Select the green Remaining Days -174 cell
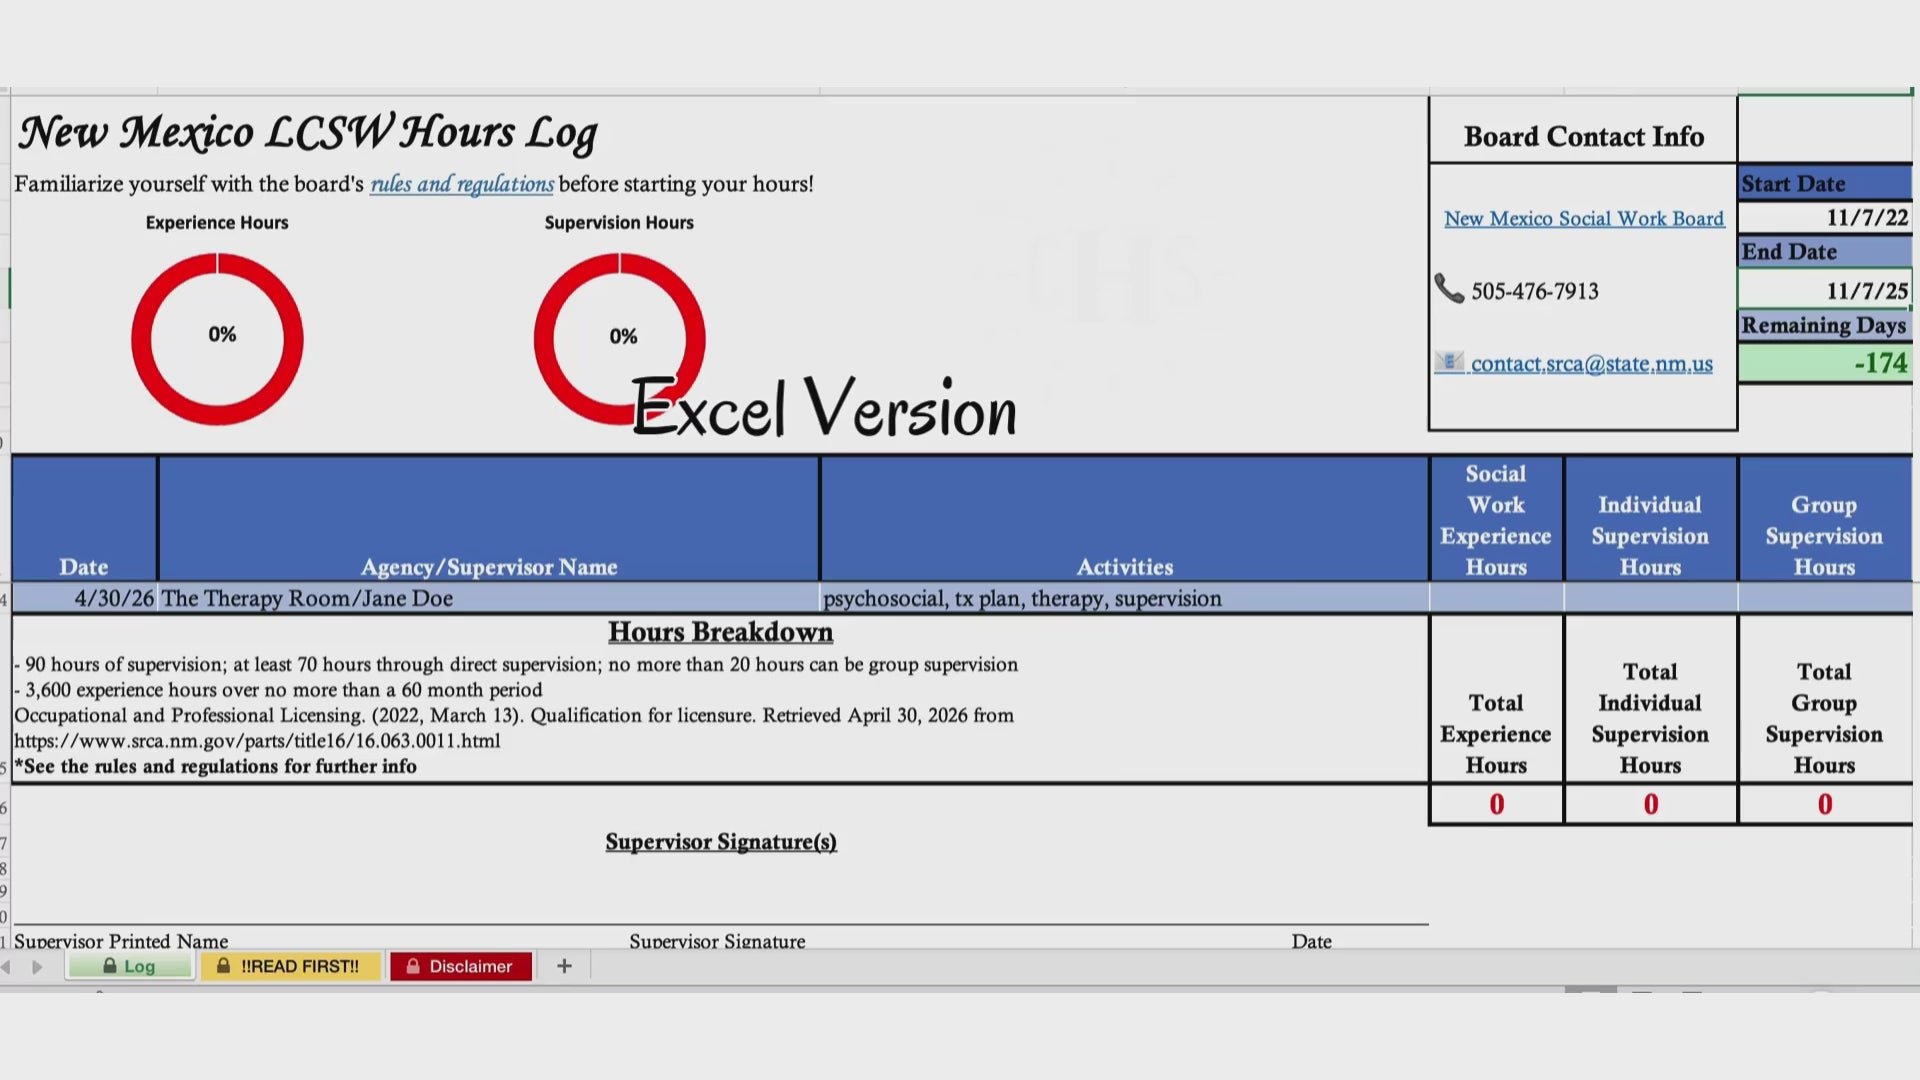The height and width of the screenshot is (1080, 1920). point(1825,362)
